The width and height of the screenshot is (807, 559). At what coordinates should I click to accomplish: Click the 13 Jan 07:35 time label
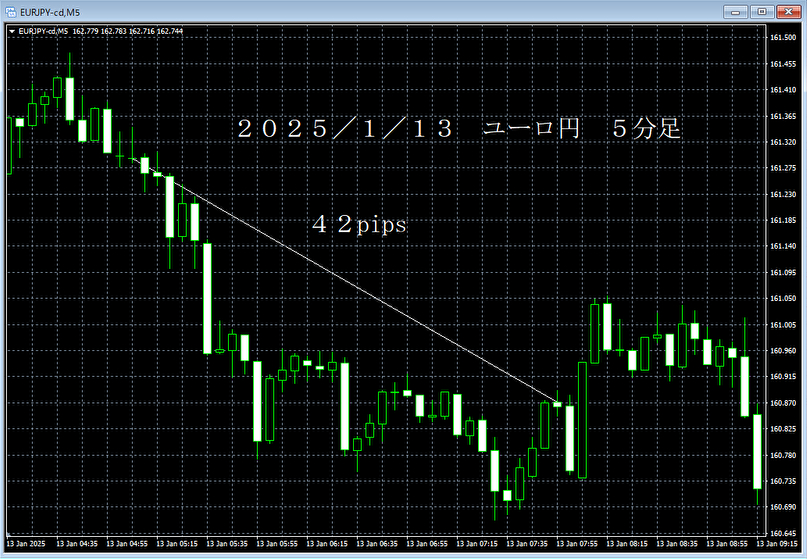coord(526,544)
